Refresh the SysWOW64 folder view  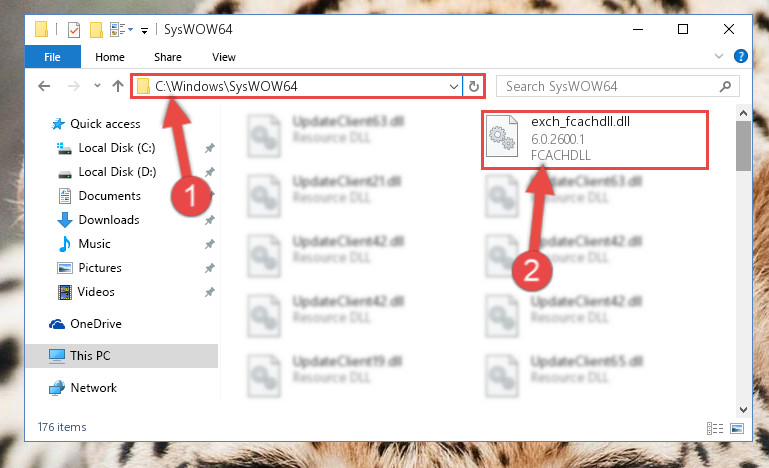(474, 87)
